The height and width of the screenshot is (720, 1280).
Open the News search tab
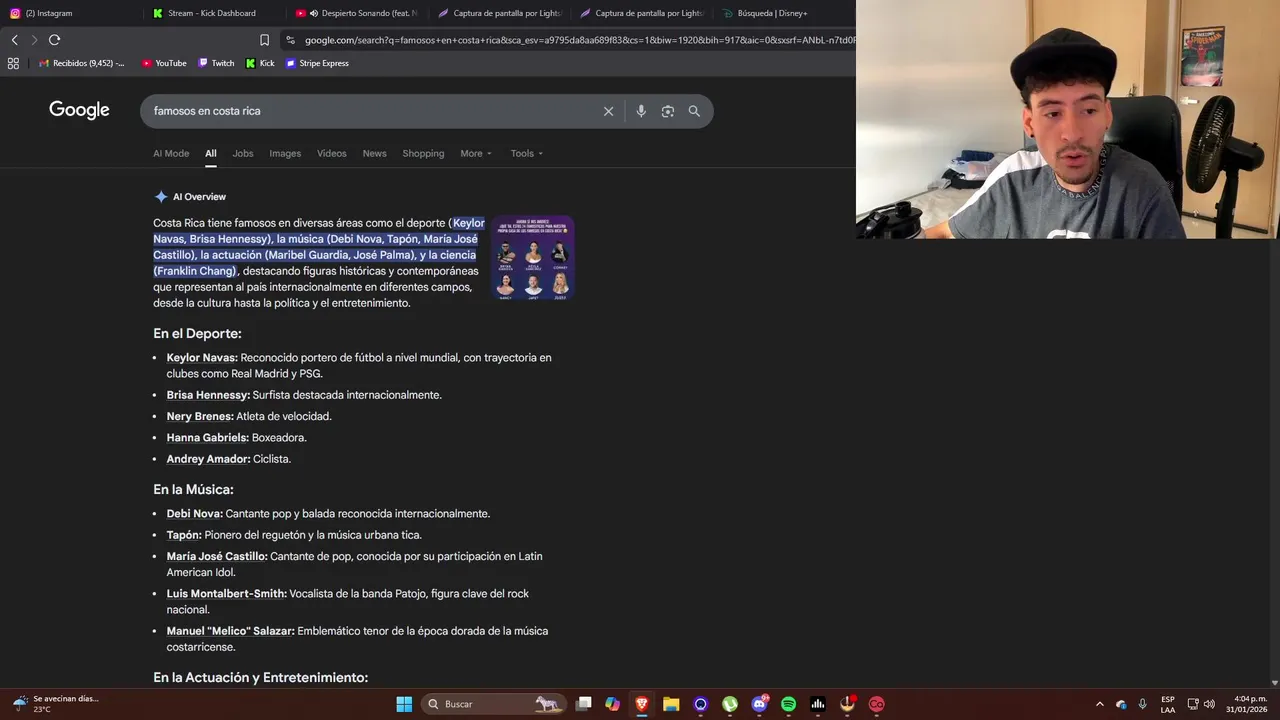374,153
